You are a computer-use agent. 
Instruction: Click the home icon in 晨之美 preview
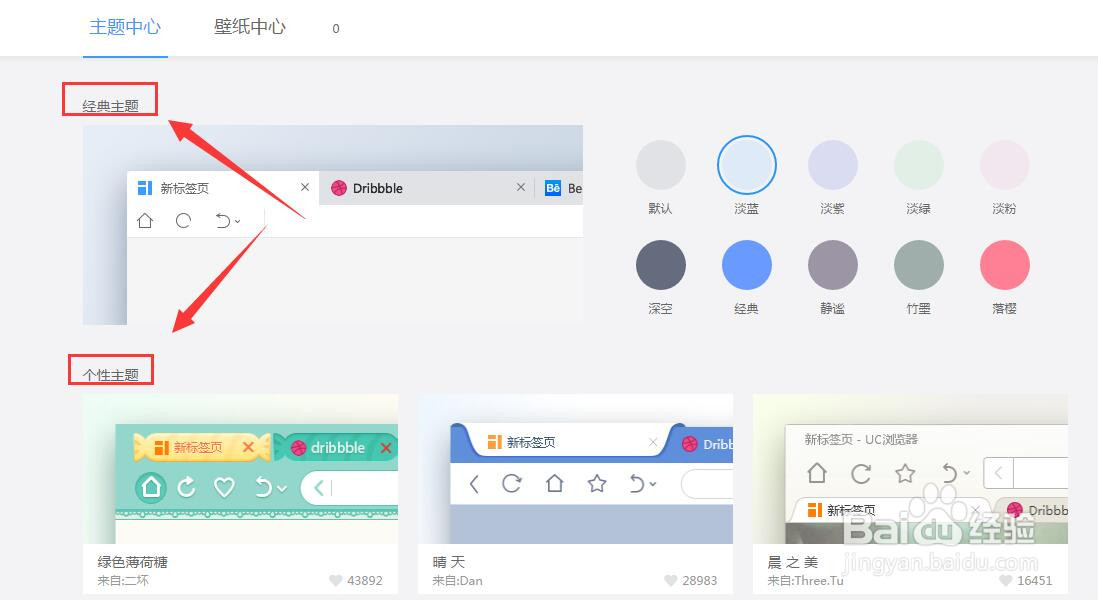[x=817, y=473]
